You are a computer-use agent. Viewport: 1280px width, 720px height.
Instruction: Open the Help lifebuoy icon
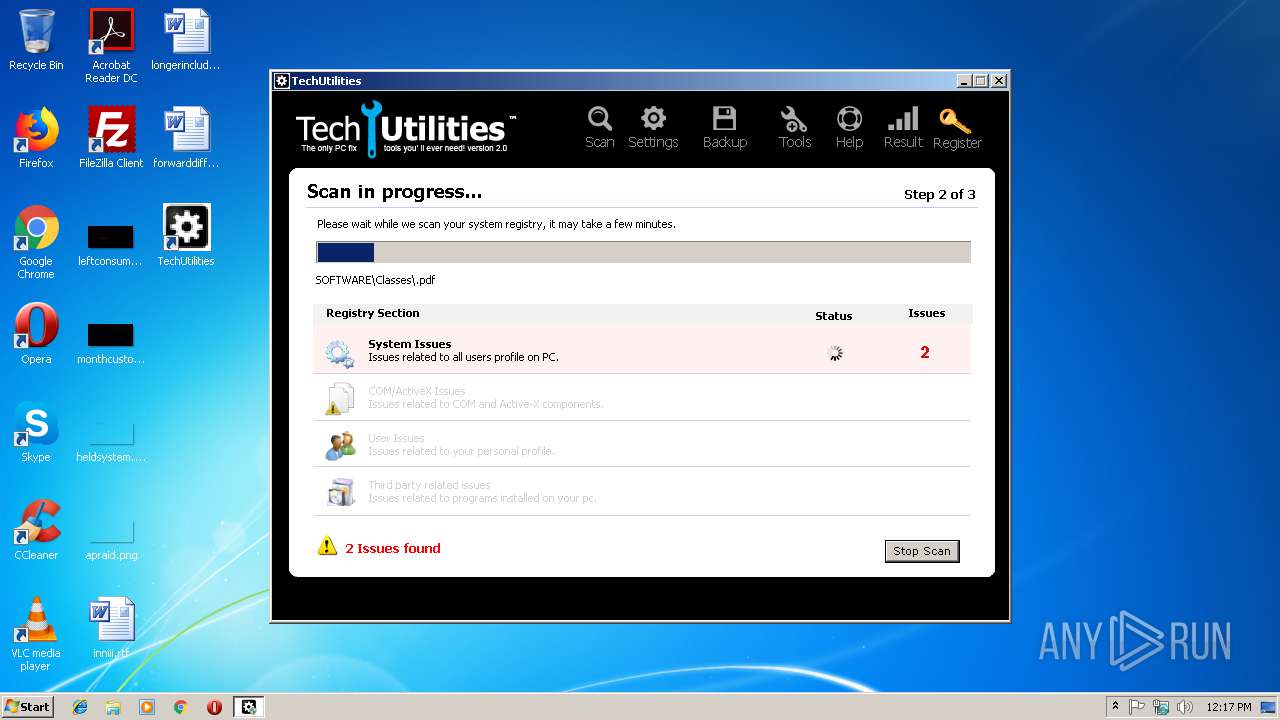849,127
